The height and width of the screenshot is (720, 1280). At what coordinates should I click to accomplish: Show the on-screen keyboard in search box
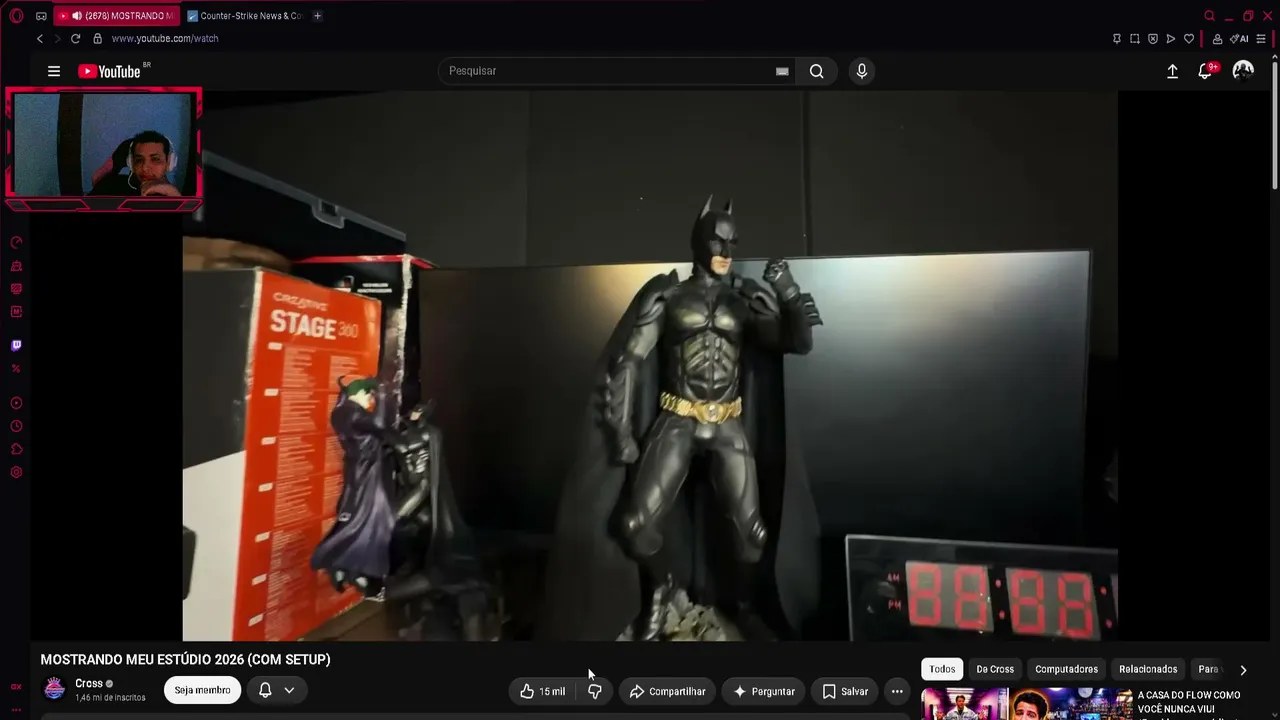coord(782,71)
